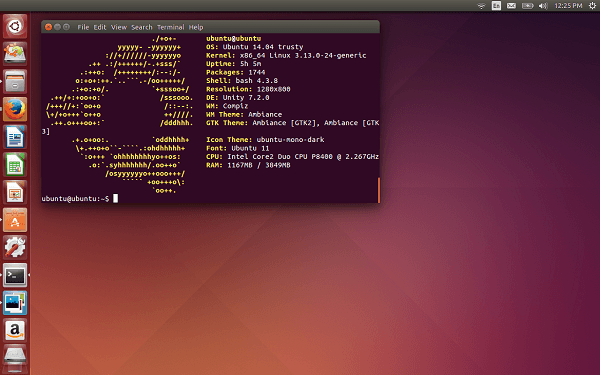Launch the Amazon icon in launcher
600x375 pixels.
pos(15,330)
